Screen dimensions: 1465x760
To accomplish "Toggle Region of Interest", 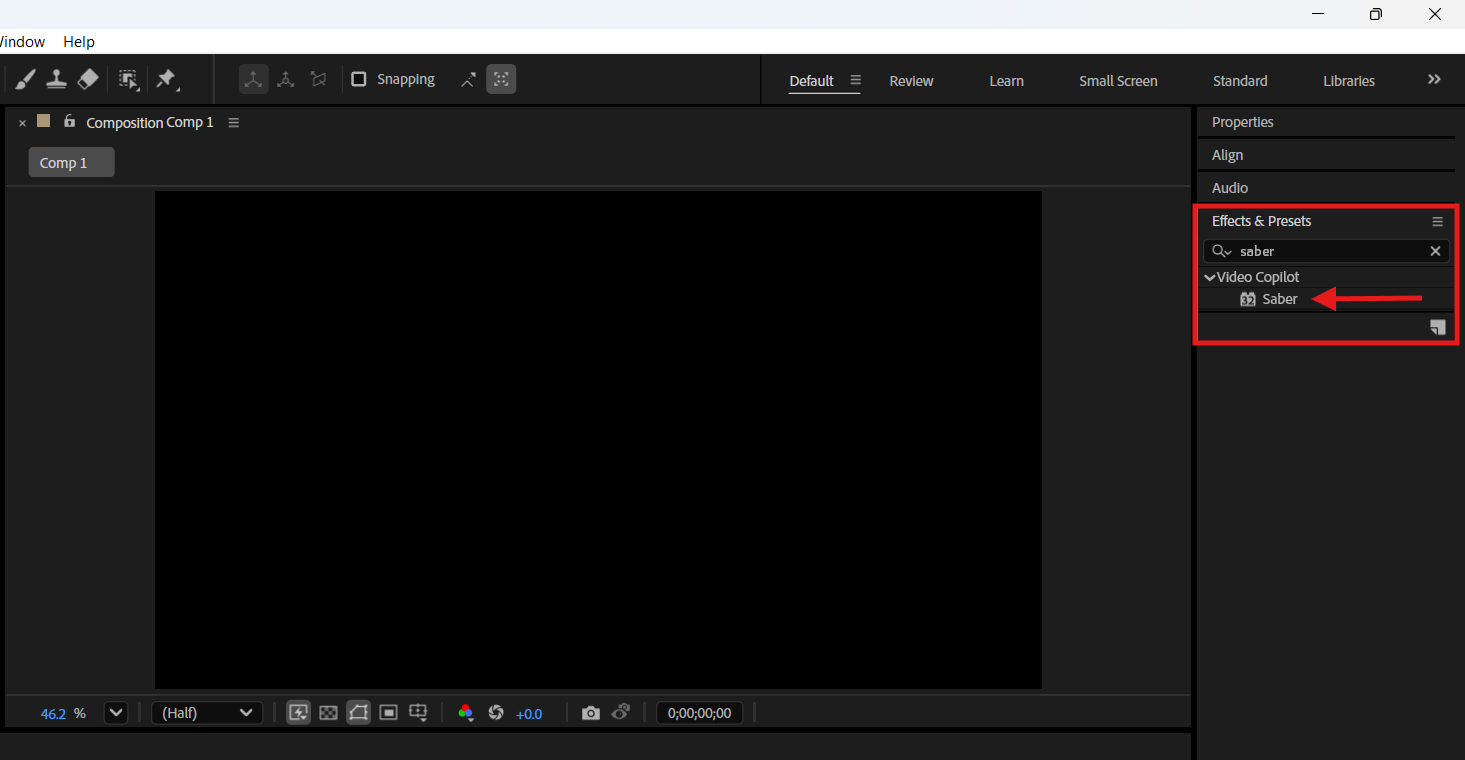I will pos(389,713).
